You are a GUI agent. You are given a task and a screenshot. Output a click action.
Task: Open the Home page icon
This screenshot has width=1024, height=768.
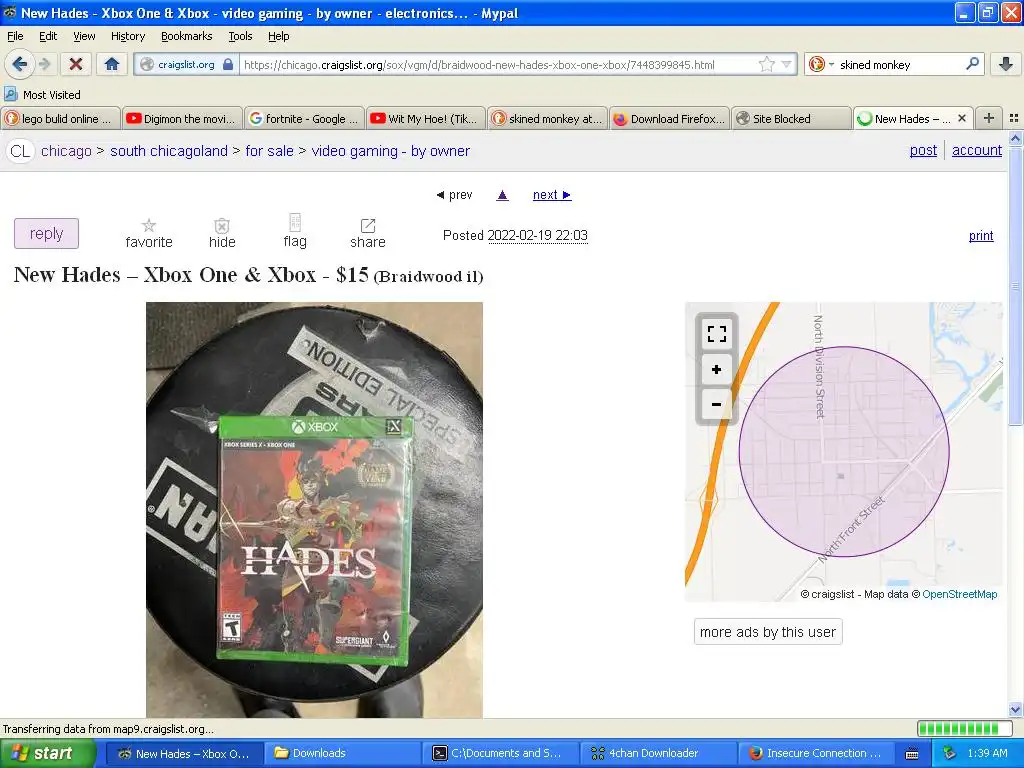coord(112,64)
